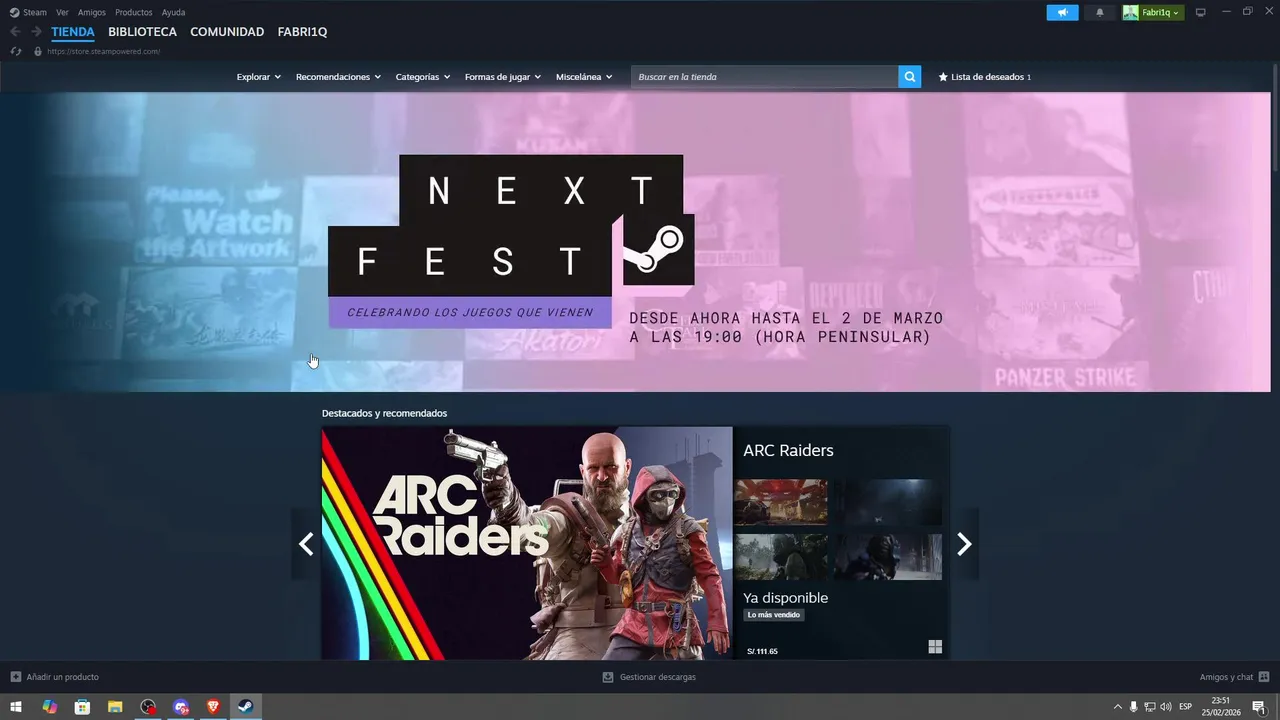Reload the store page
Screen dimensions: 1280x720
(15, 51)
